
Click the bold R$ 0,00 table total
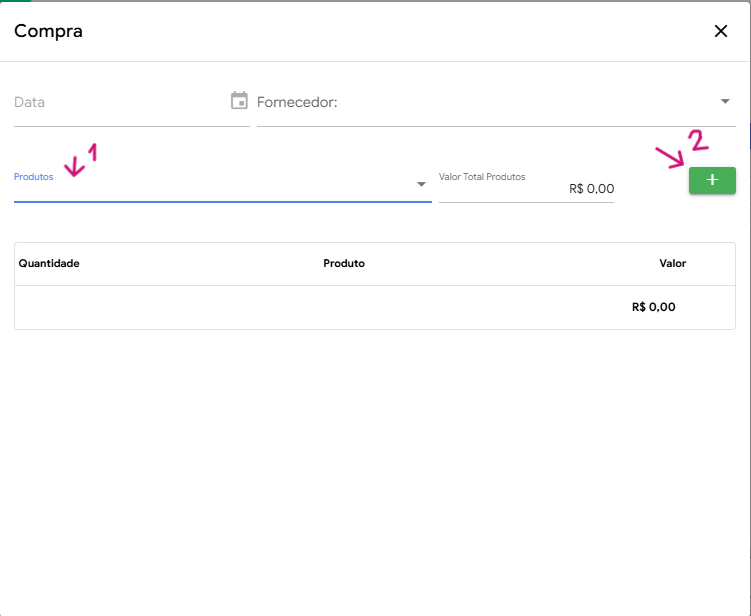[x=653, y=307]
